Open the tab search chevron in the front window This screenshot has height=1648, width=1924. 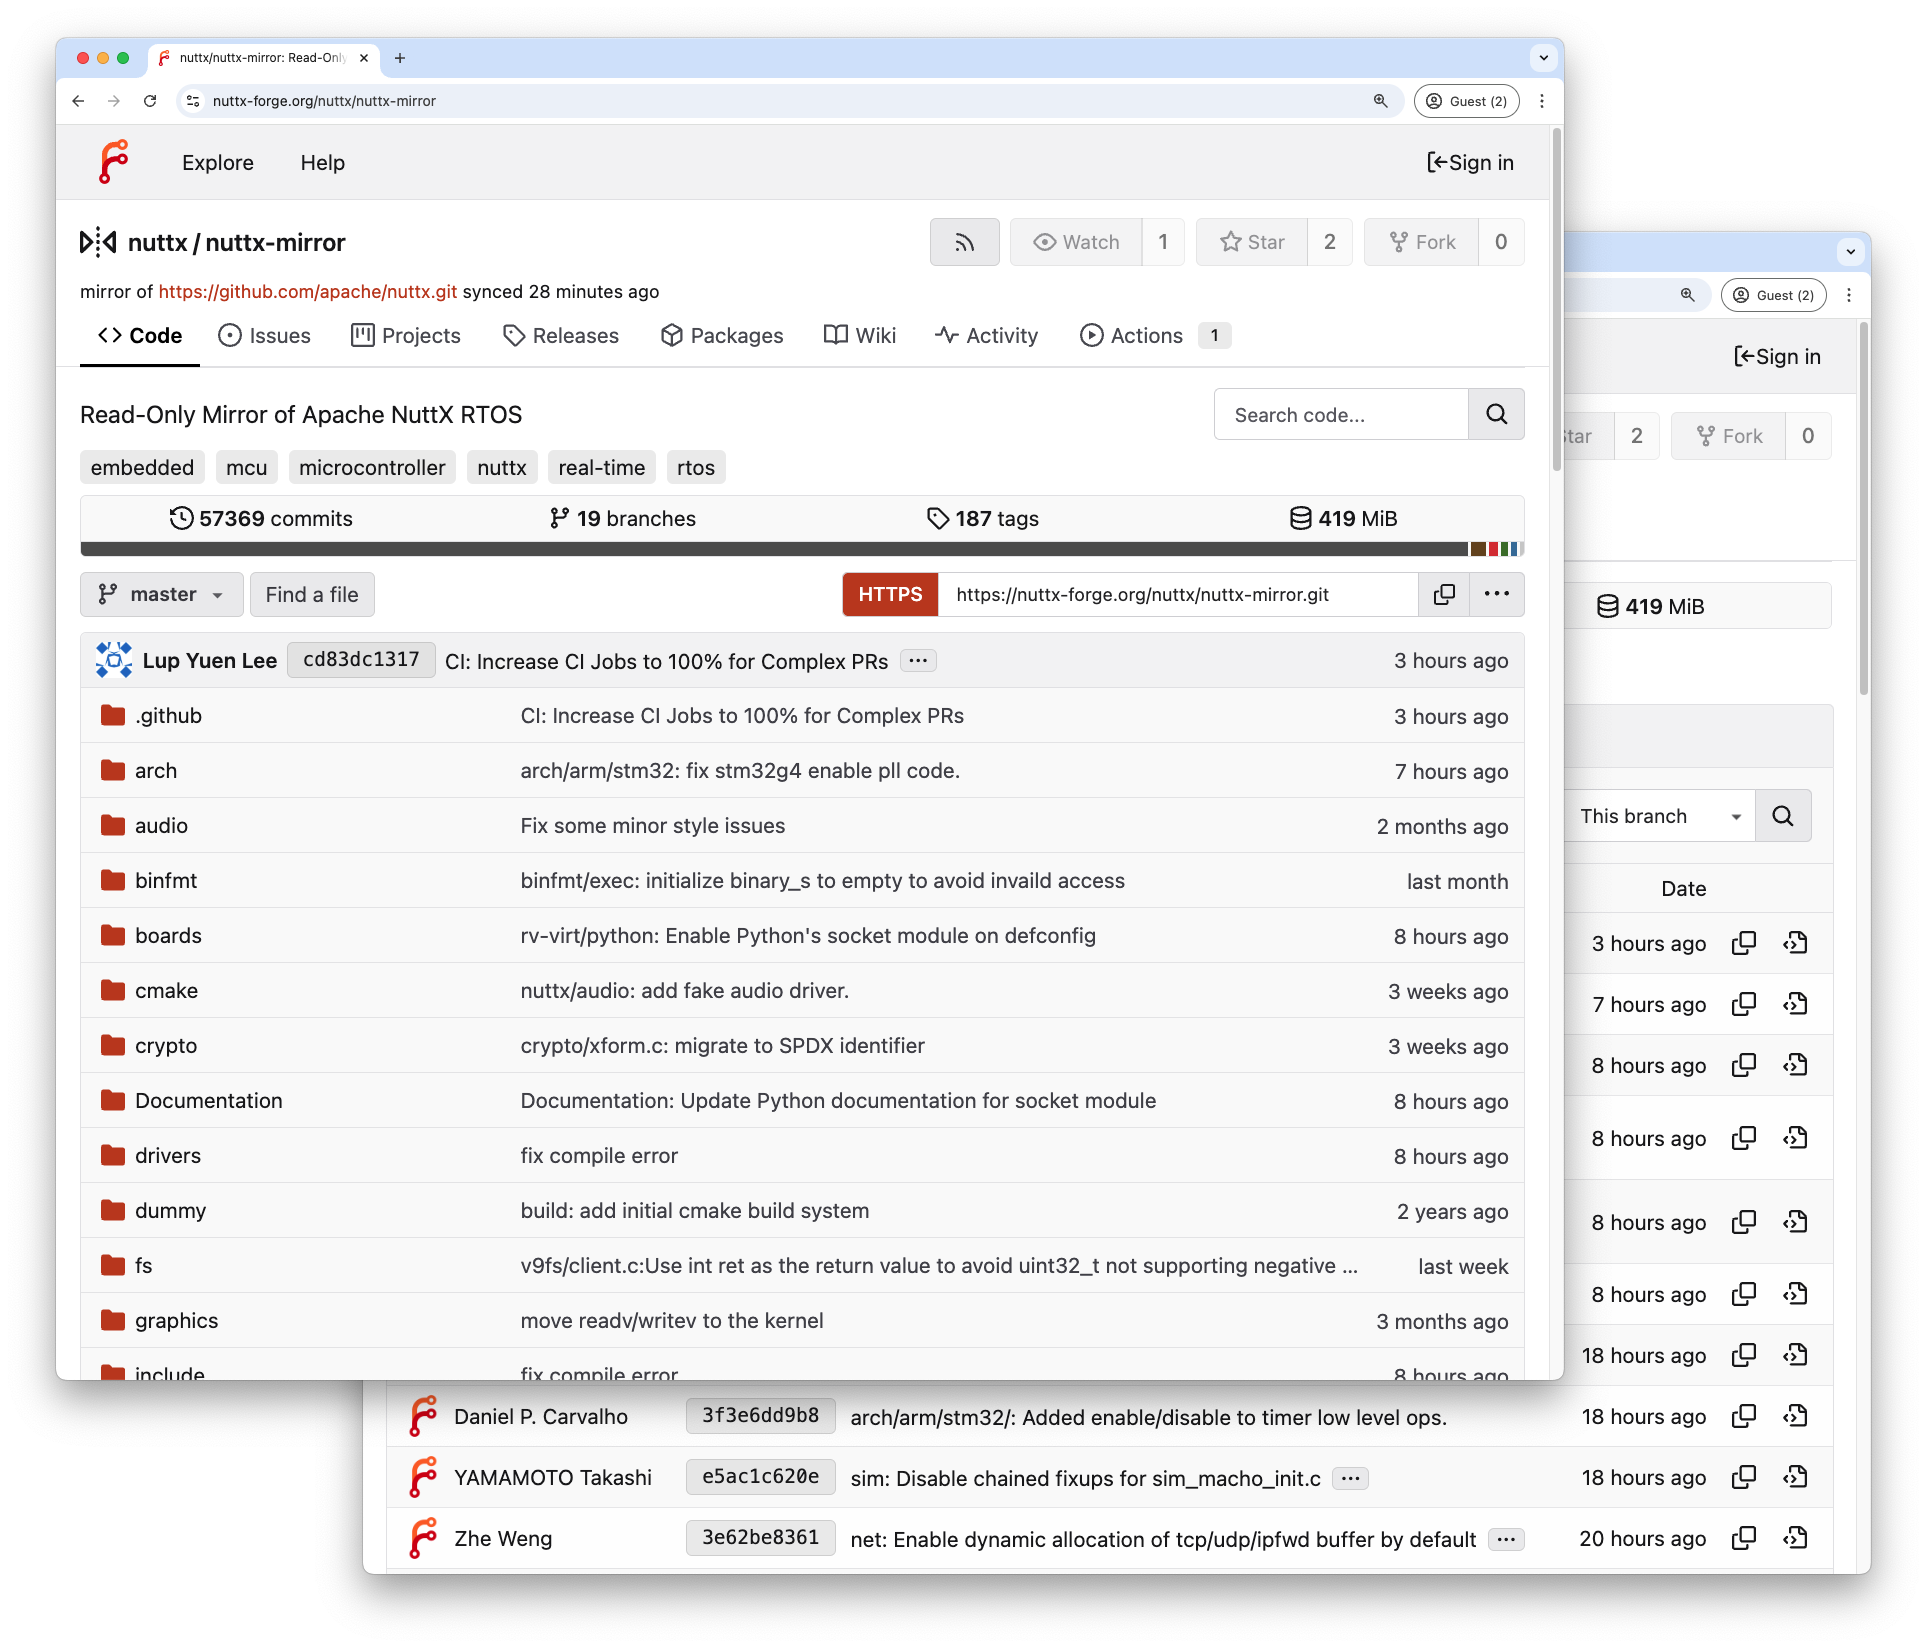[x=1543, y=58]
